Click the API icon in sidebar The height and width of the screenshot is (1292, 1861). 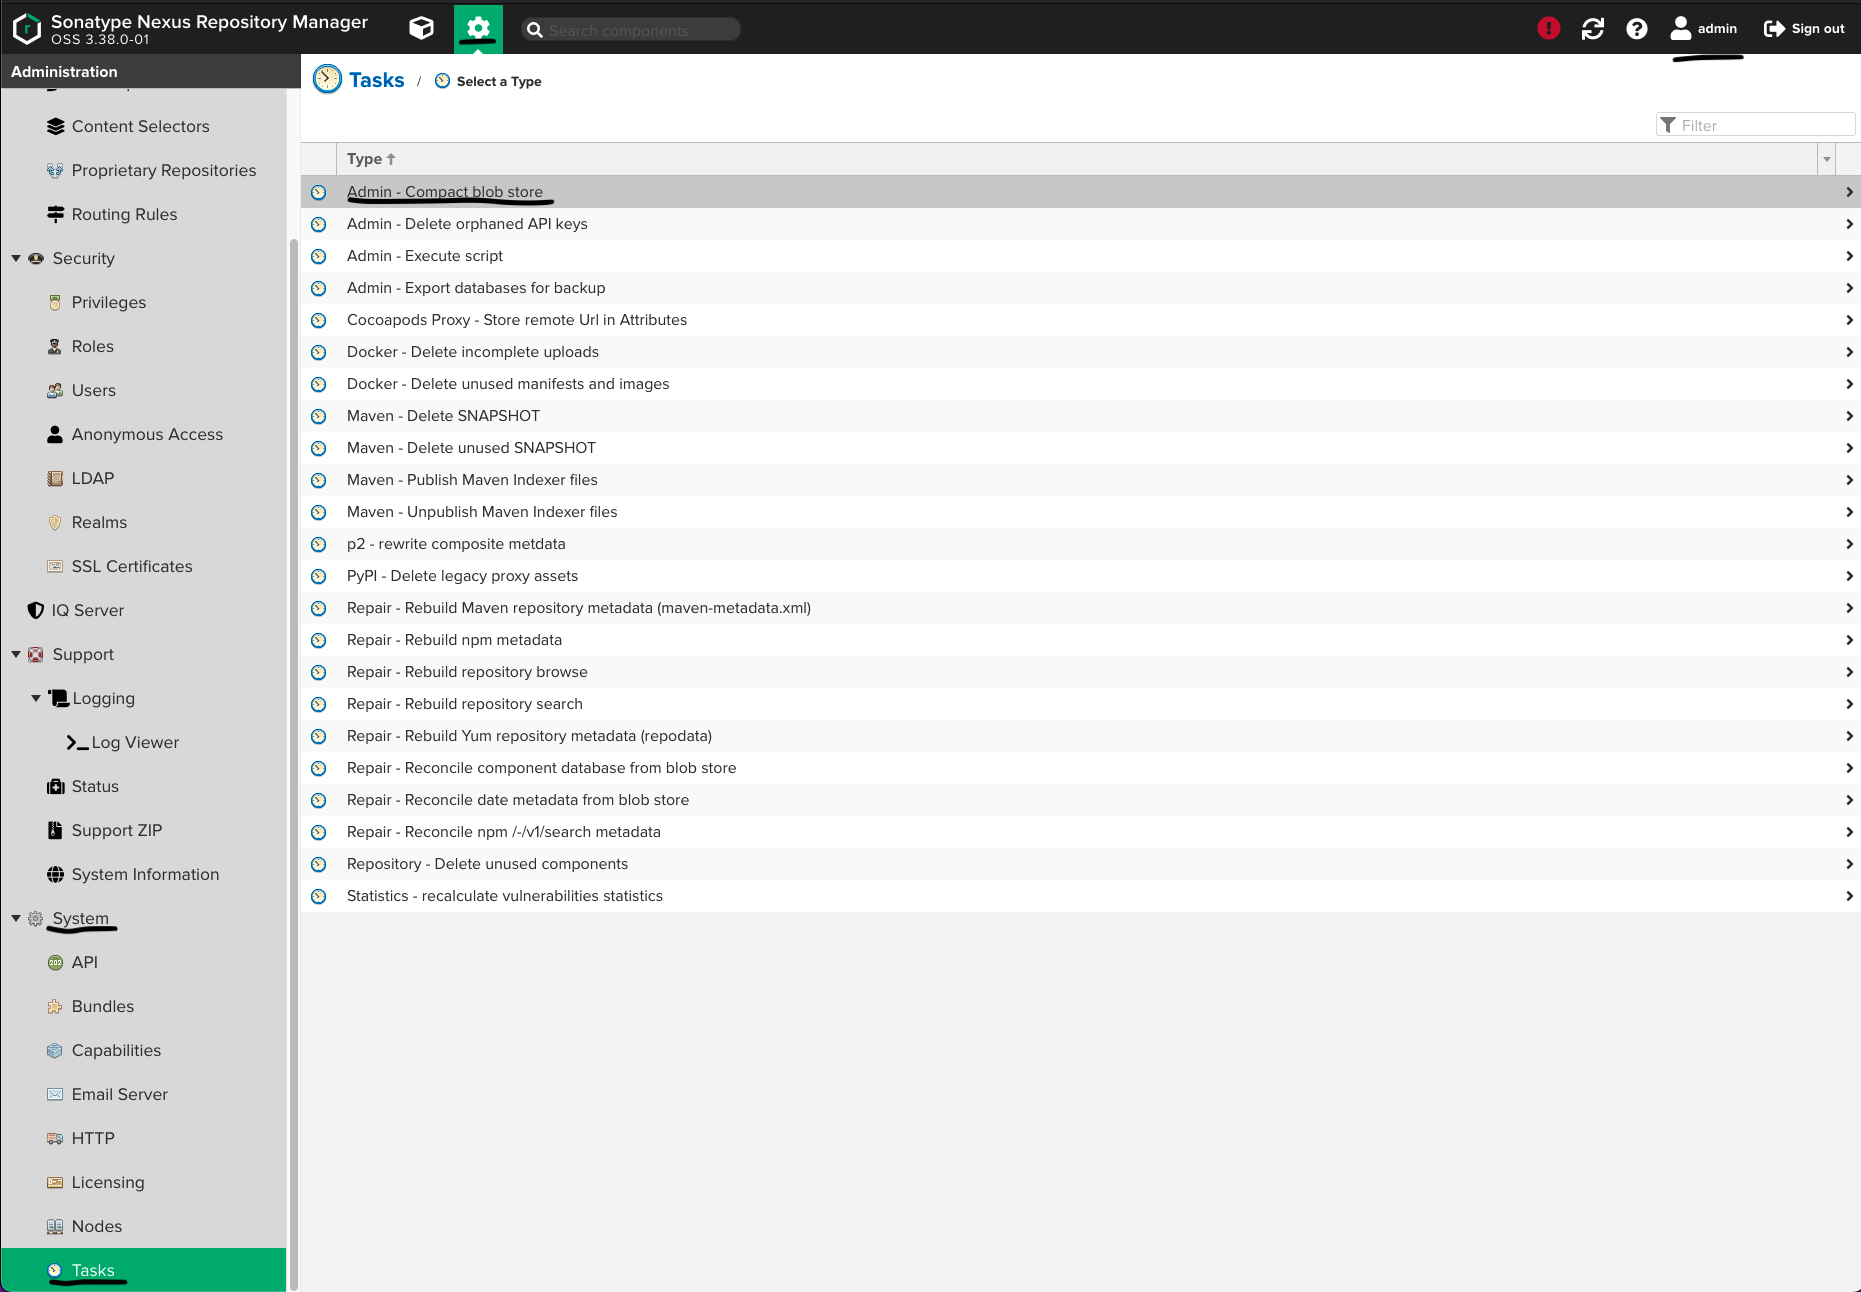click(55, 962)
